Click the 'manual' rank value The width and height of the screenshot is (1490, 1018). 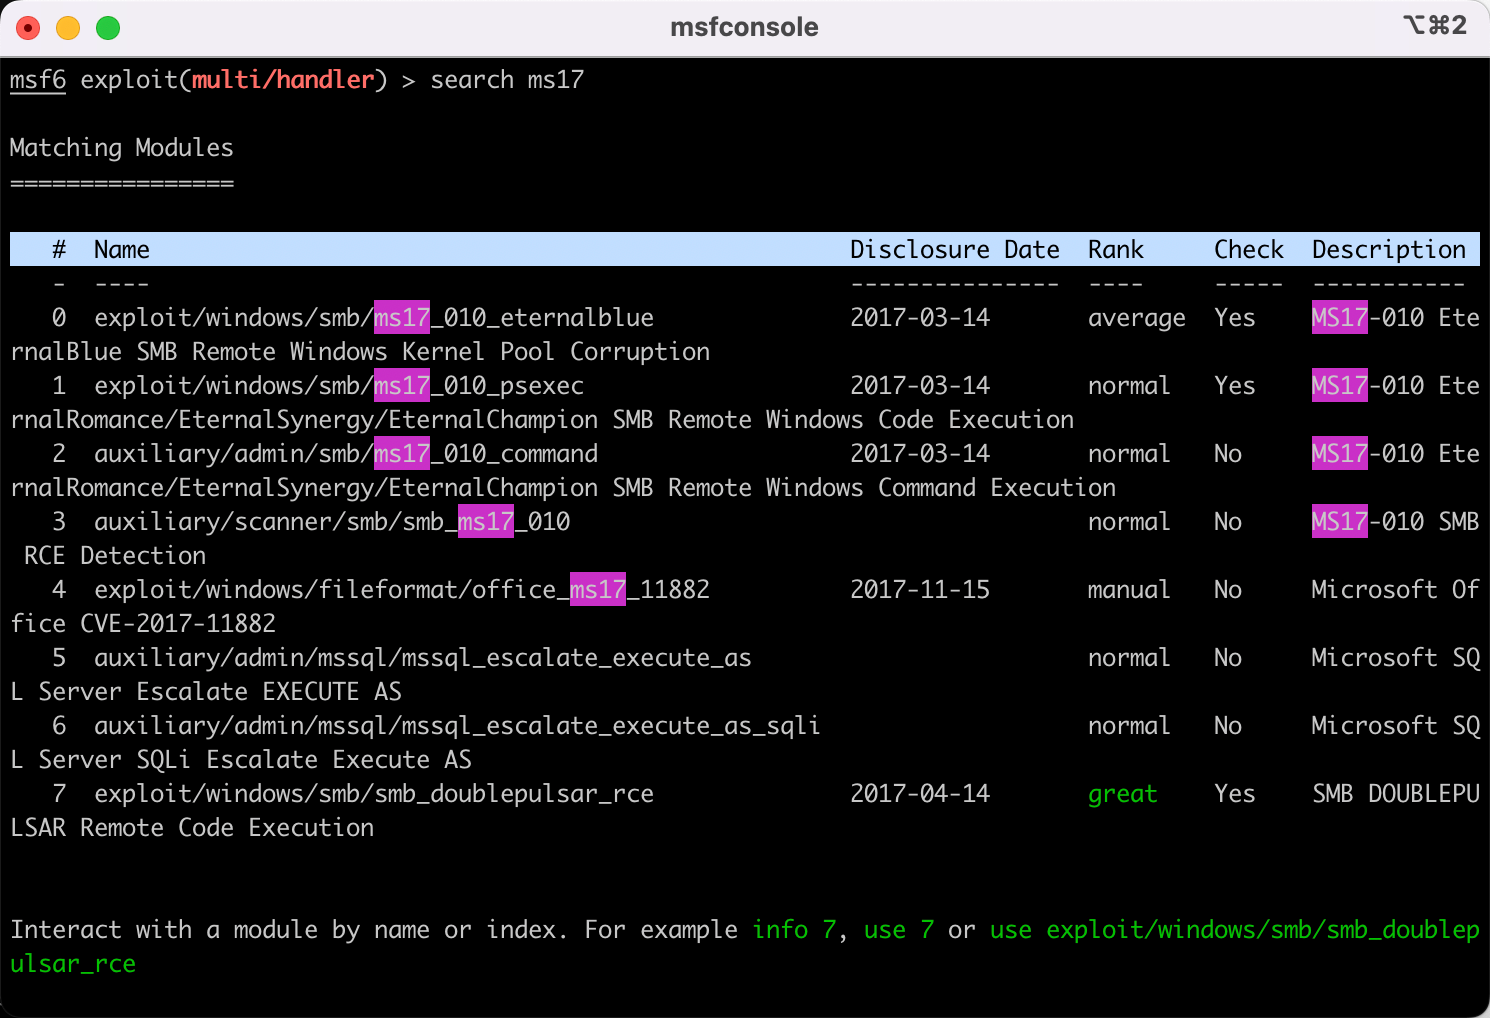1129,590
